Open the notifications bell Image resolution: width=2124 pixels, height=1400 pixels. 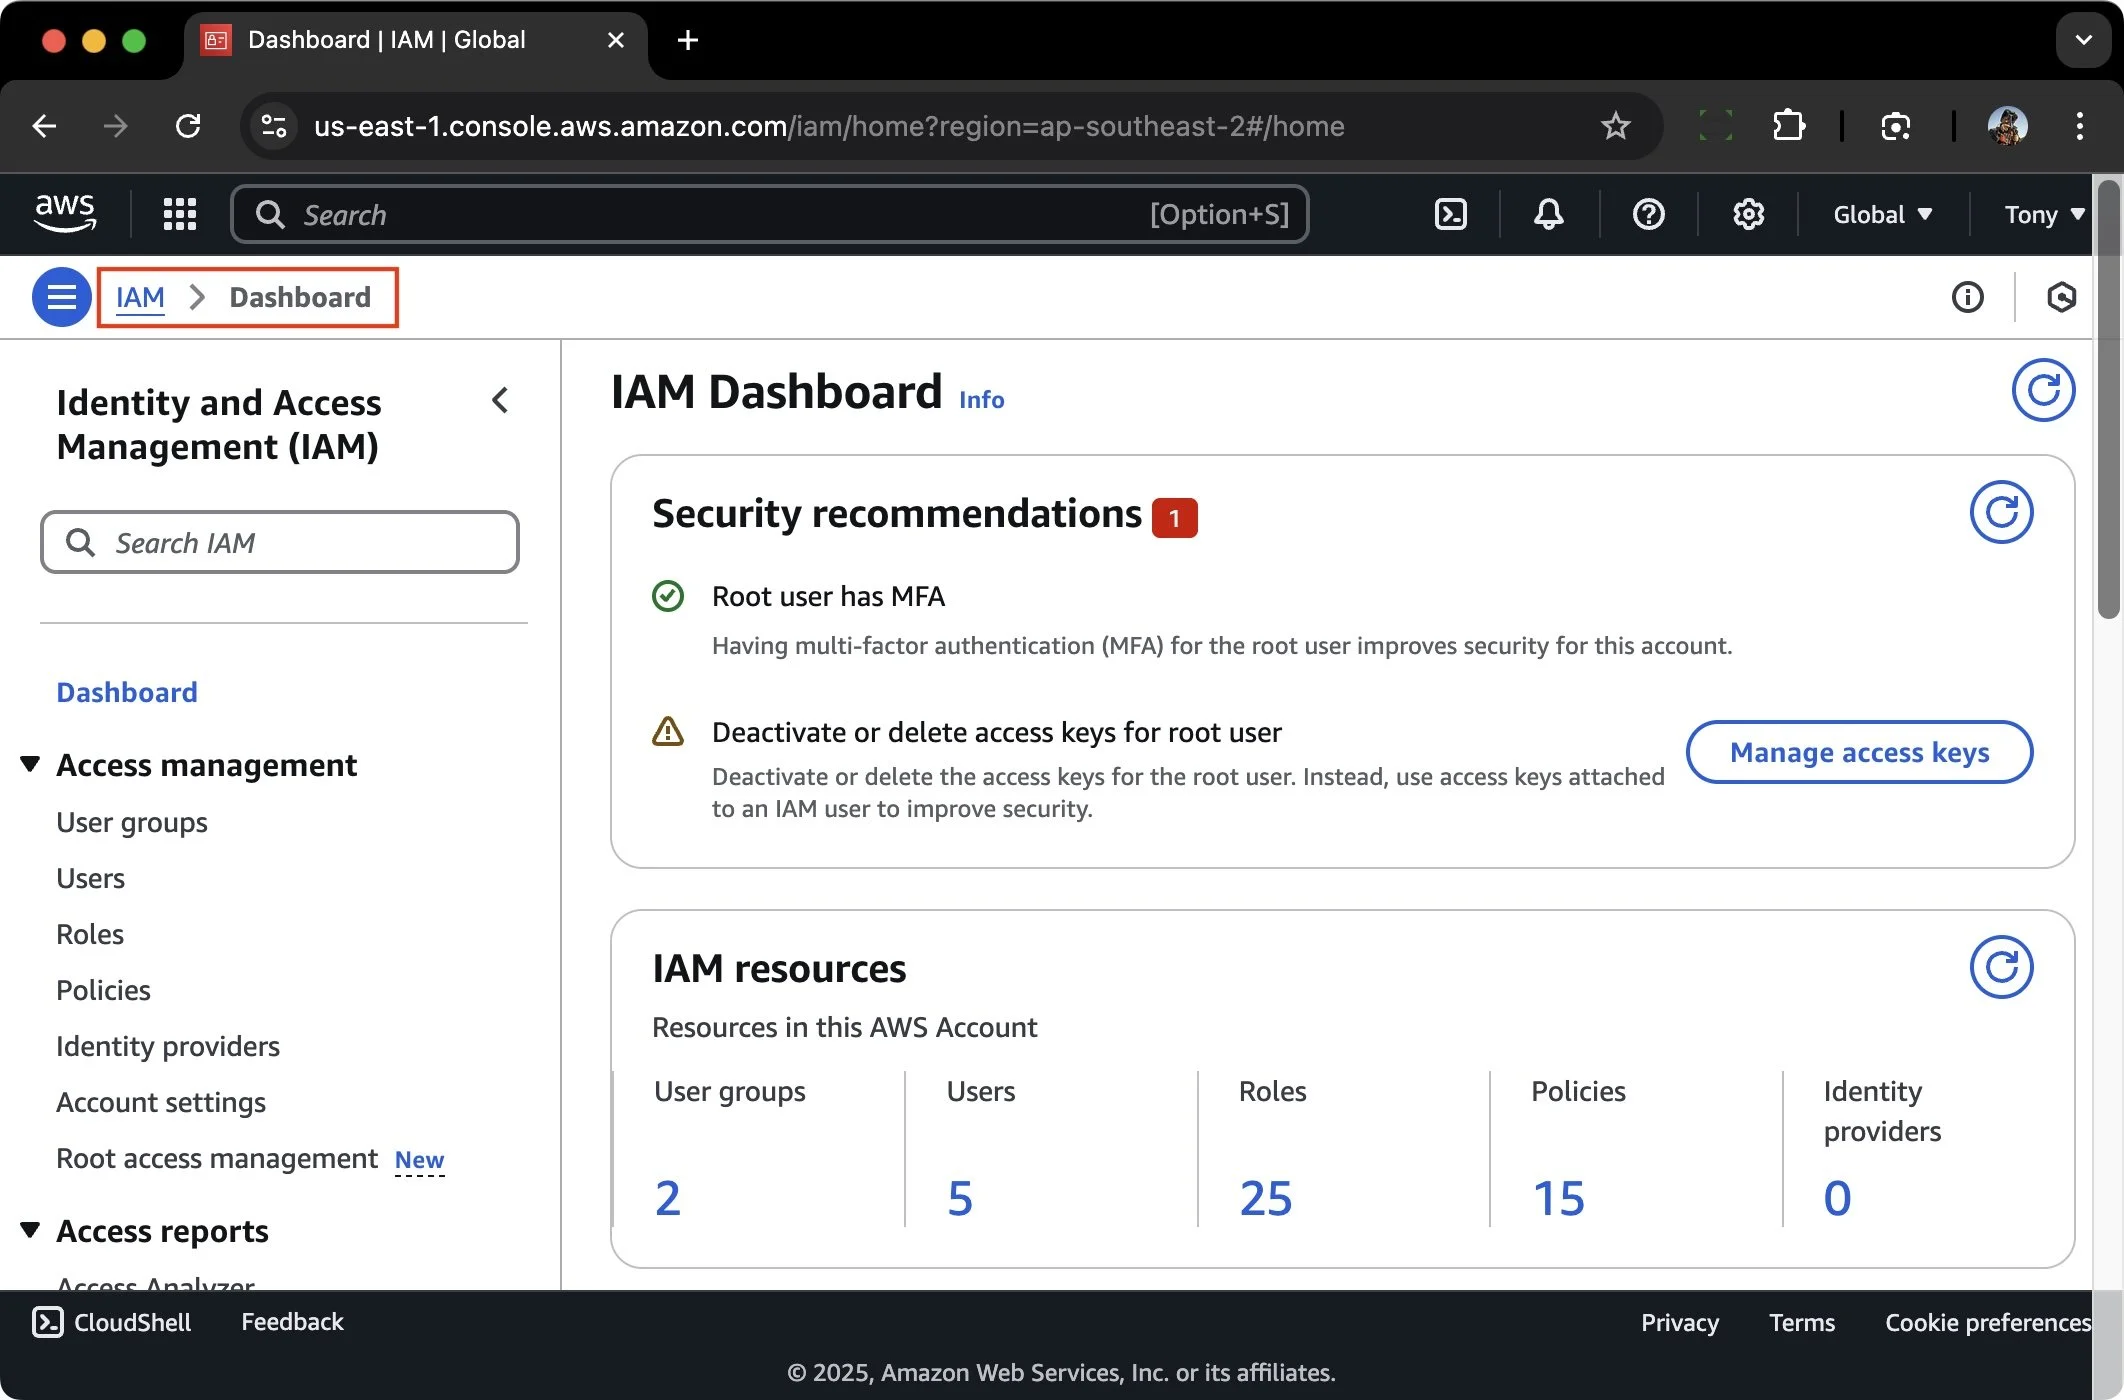pos(1548,214)
